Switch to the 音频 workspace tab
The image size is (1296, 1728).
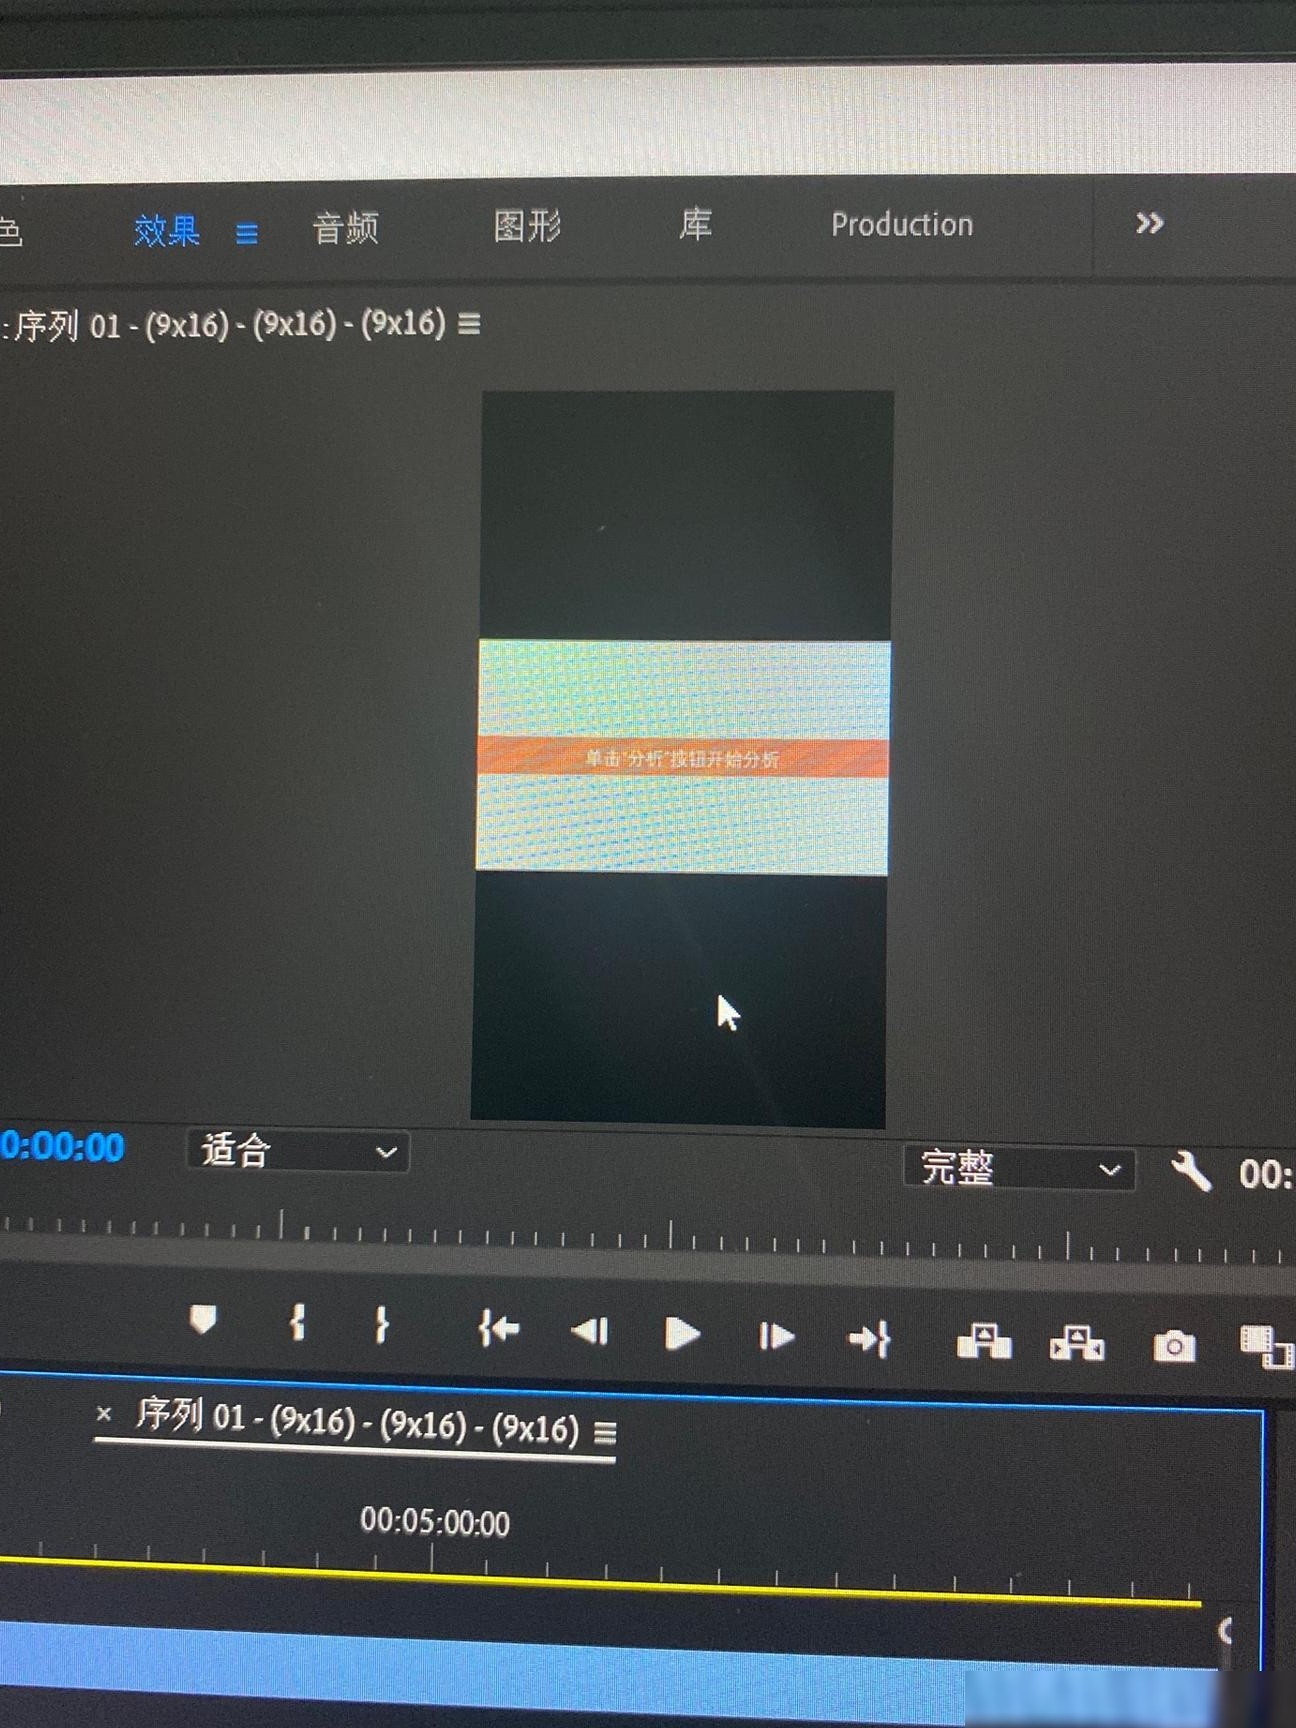pyautogui.click(x=346, y=228)
